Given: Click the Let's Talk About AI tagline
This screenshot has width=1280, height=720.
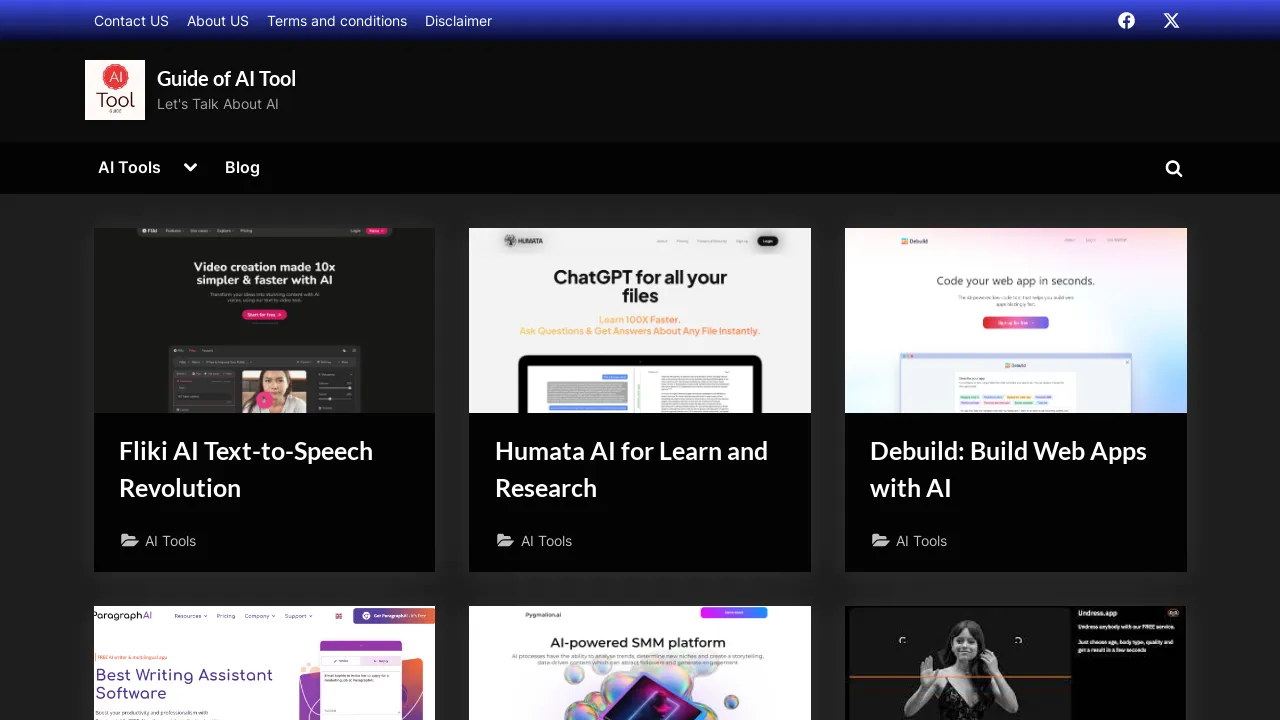Looking at the screenshot, I should pos(218,104).
